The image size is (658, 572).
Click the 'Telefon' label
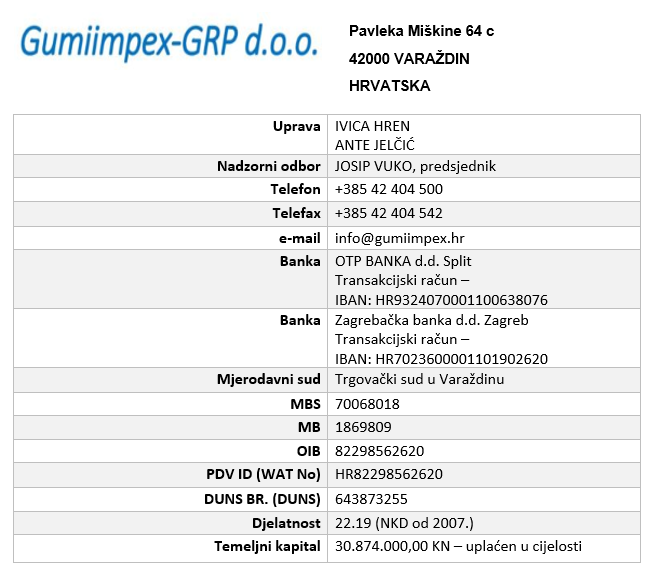click(295, 189)
